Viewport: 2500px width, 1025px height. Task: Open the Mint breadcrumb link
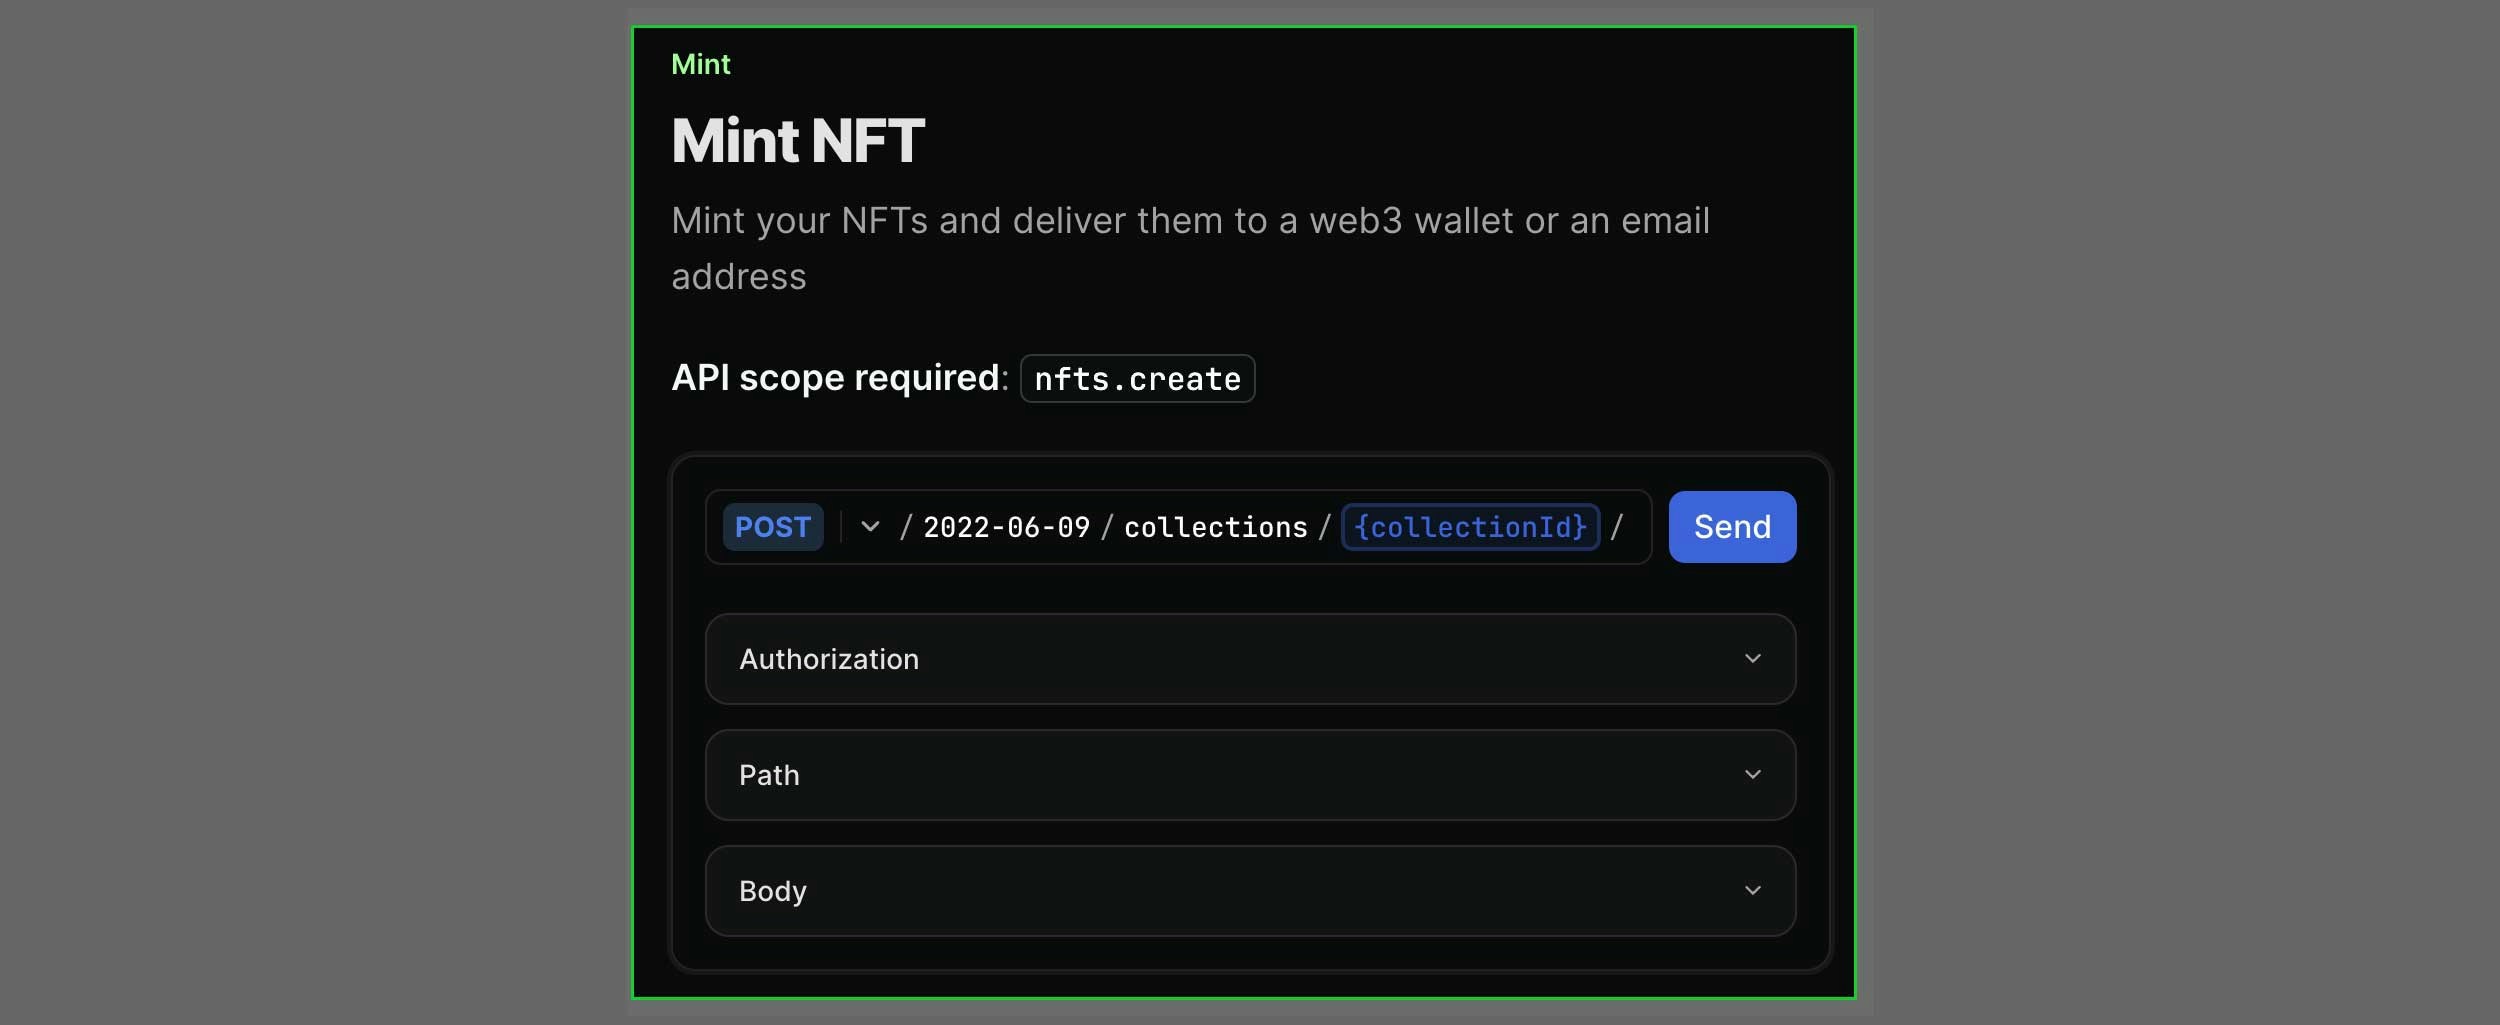tap(700, 63)
